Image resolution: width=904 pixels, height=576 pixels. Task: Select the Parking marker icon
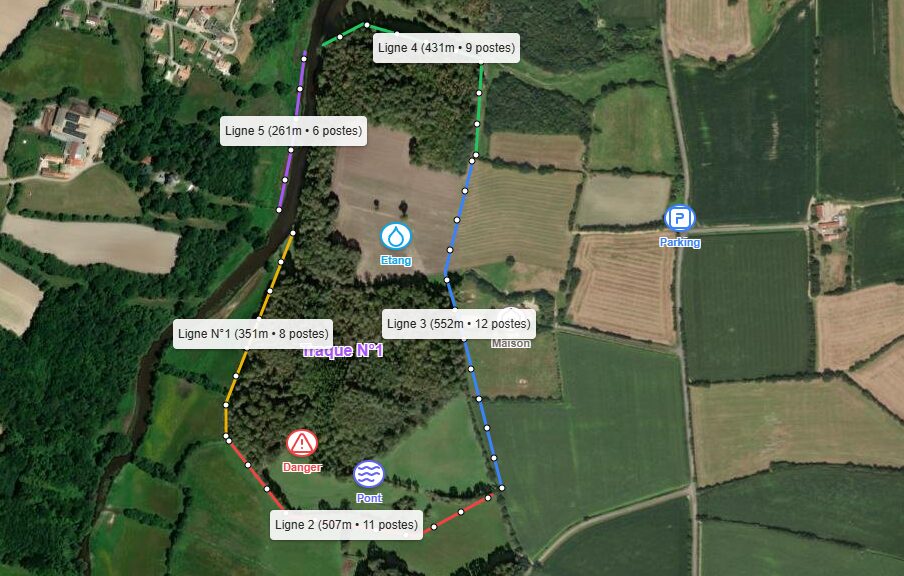click(x=680, y=219)
